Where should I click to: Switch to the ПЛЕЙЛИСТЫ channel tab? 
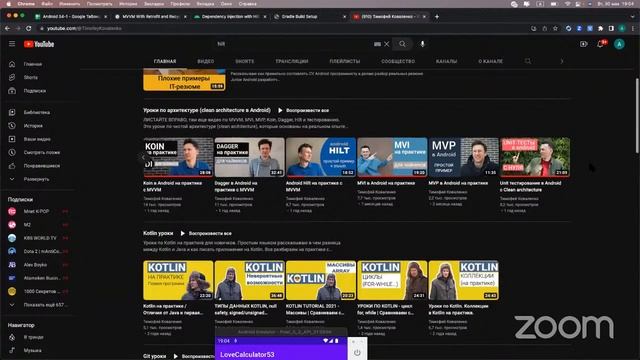(344, 61)
